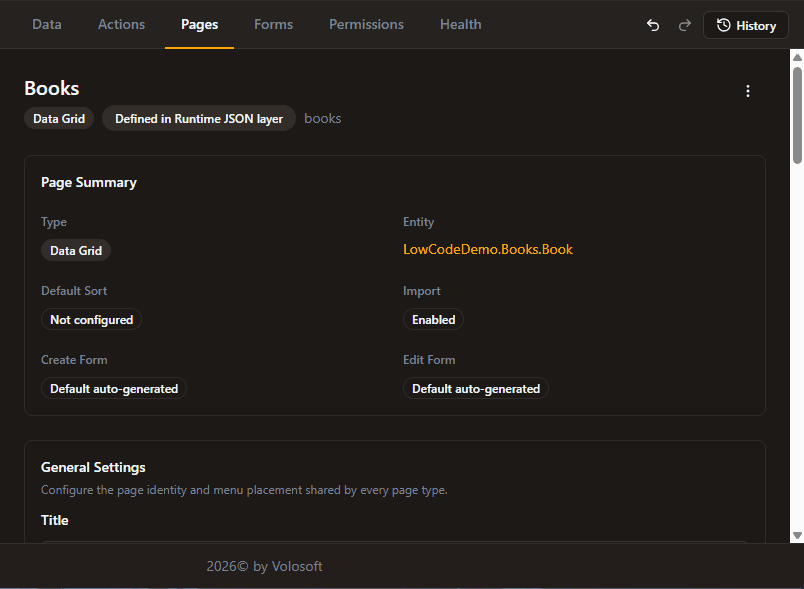Go to the Permissions tab

(366, 25)
